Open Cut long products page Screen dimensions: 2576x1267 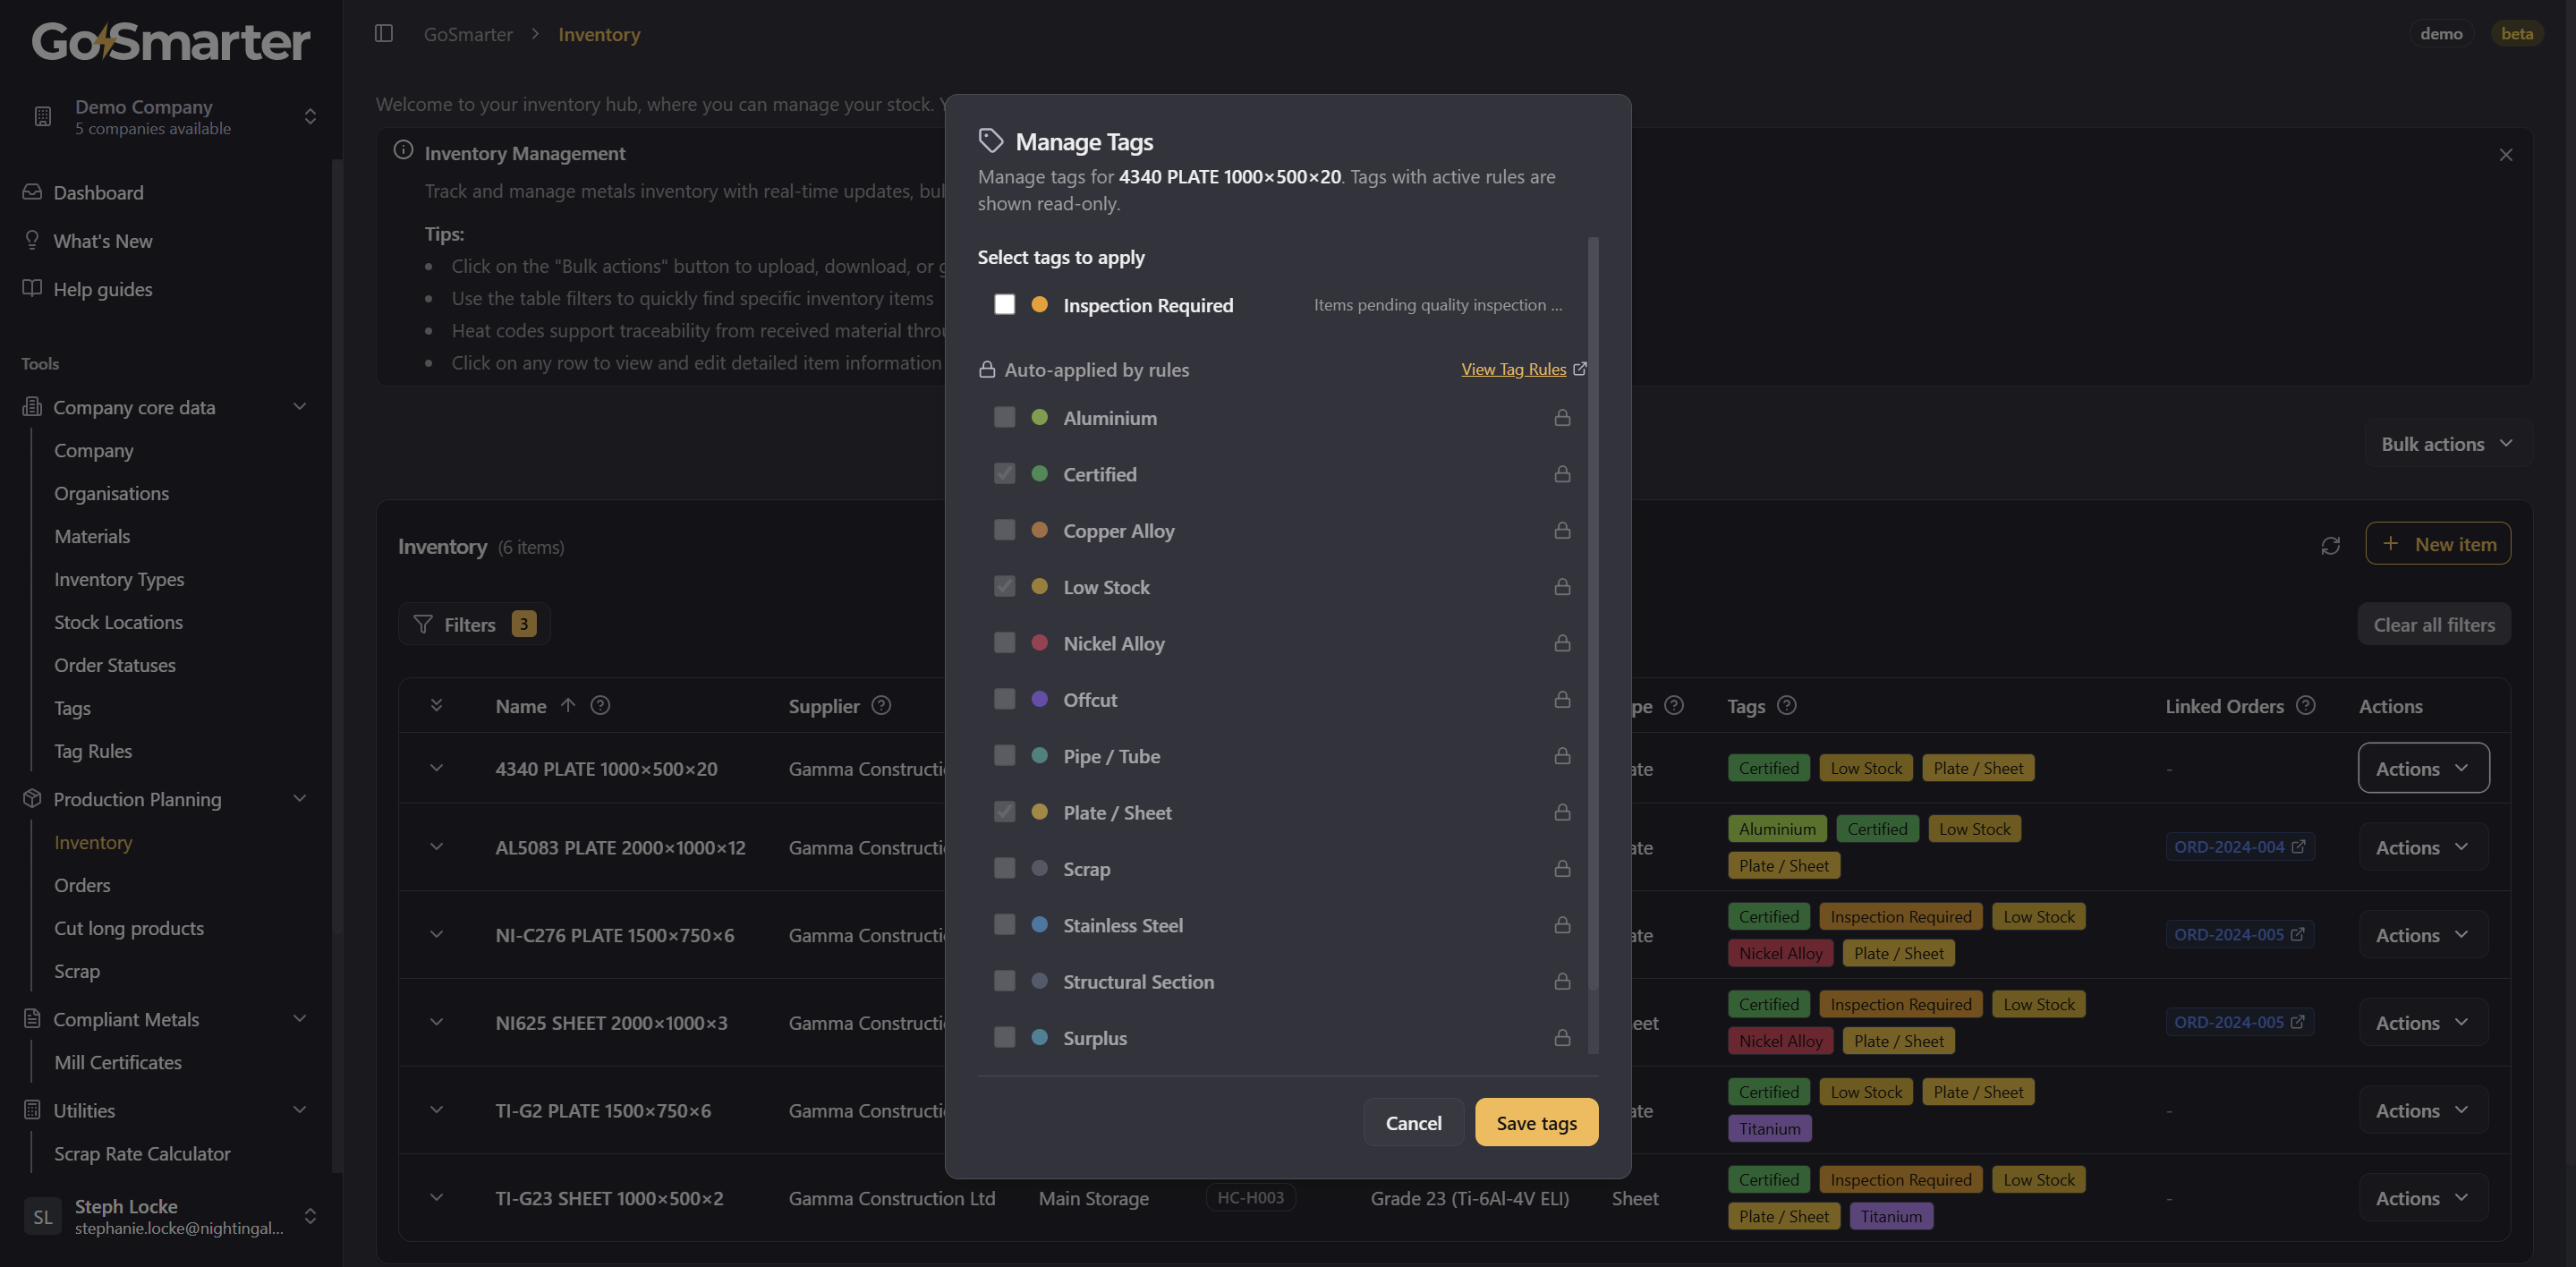tap(129, 928)
